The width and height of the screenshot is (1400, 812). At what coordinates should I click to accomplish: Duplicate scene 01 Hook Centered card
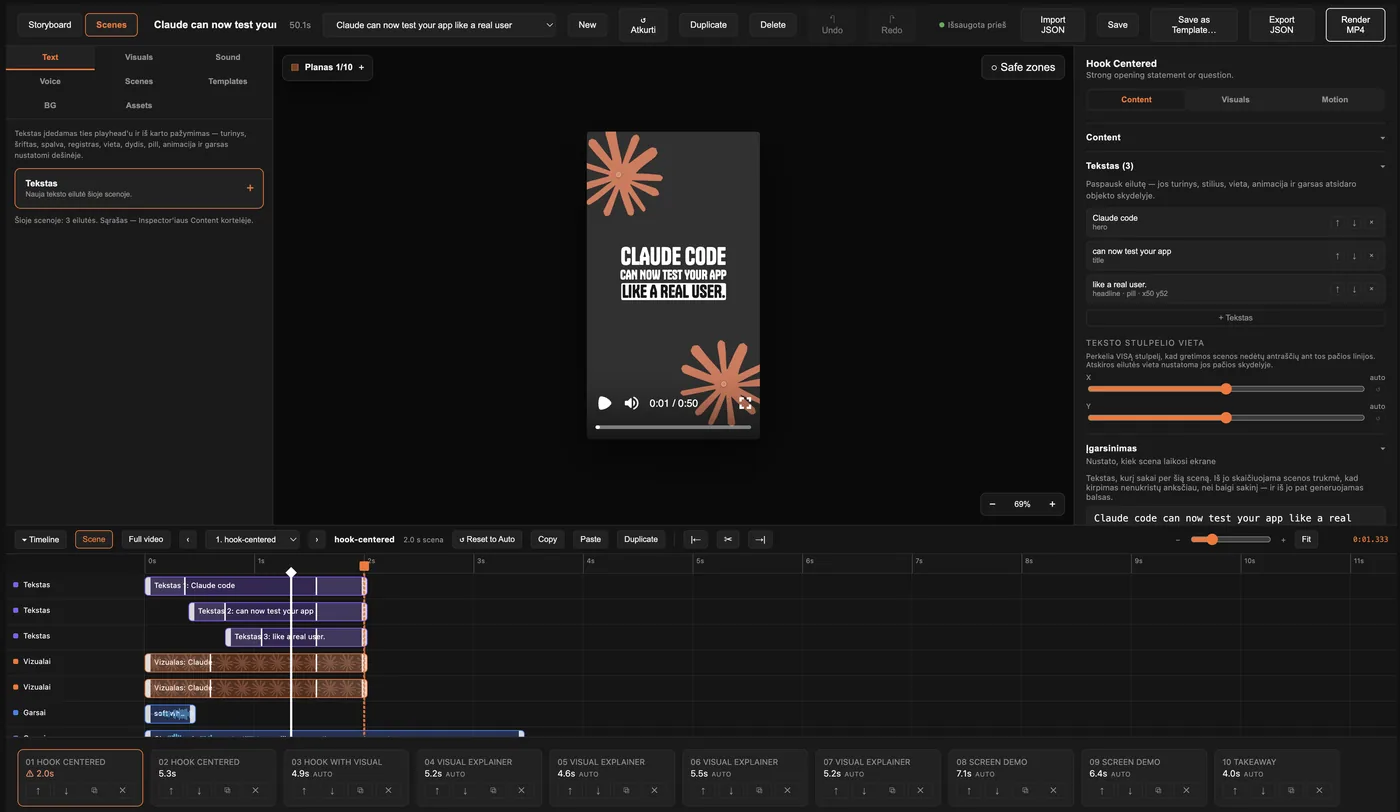point(94,791)
